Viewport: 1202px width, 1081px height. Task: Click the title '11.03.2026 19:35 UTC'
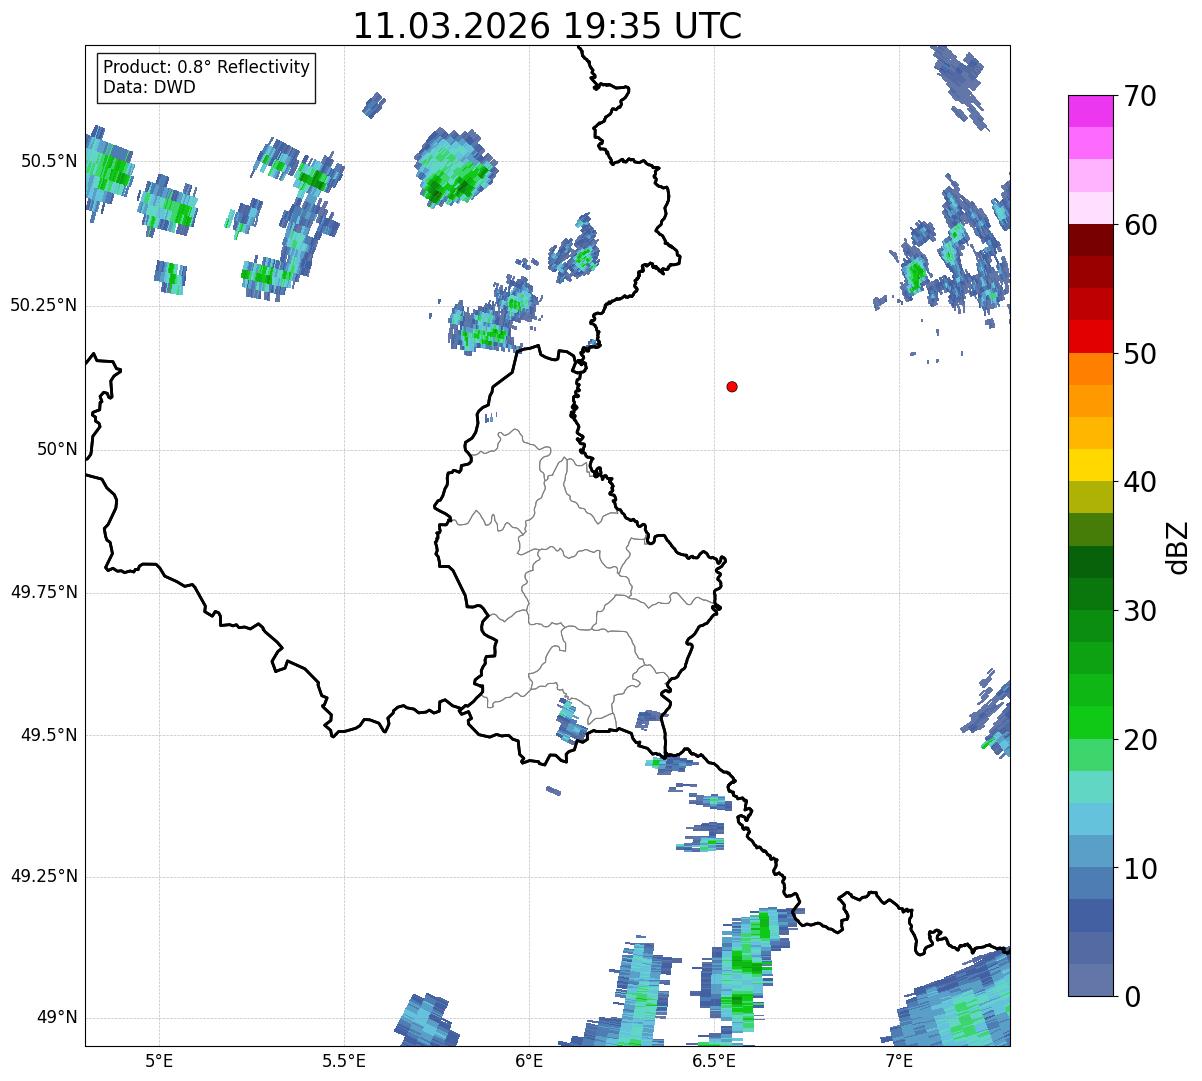[547, 26]
